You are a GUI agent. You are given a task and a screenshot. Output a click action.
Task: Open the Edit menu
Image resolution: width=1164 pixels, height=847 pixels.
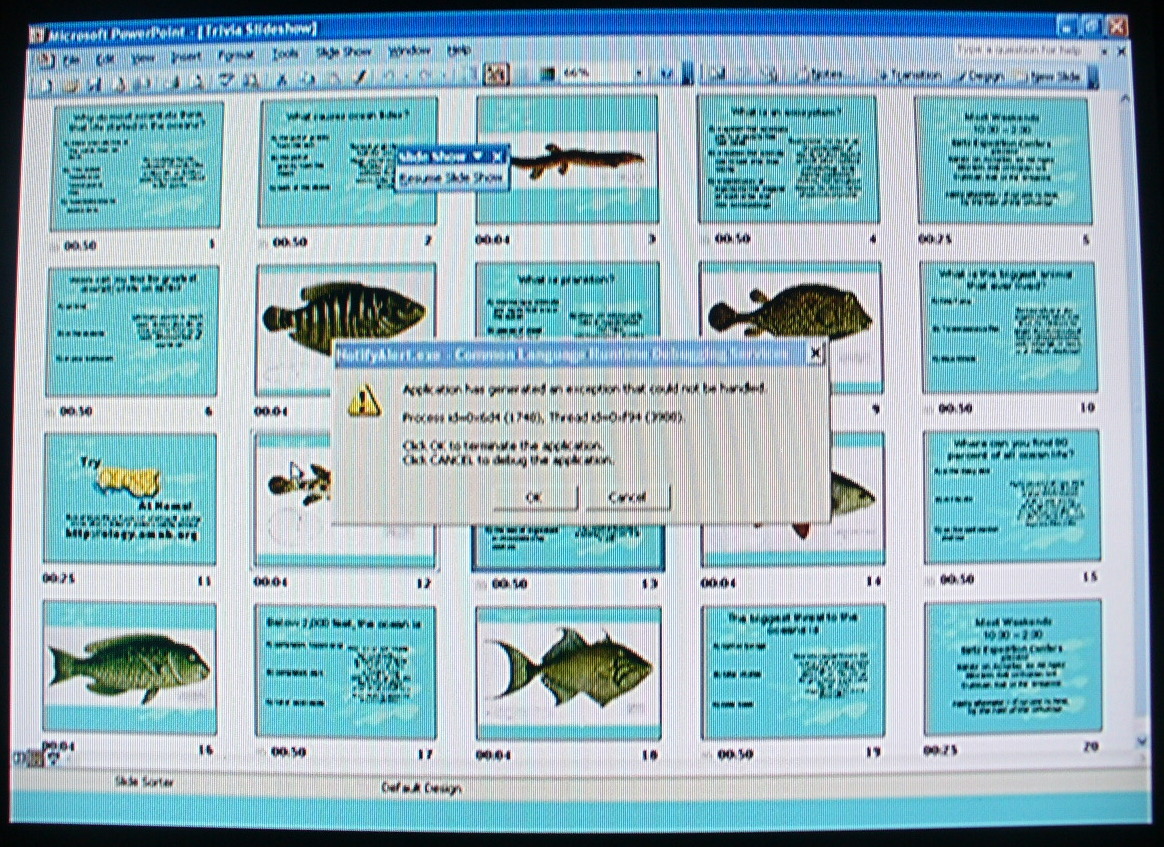pyautogui.click(x=106, y=59)
